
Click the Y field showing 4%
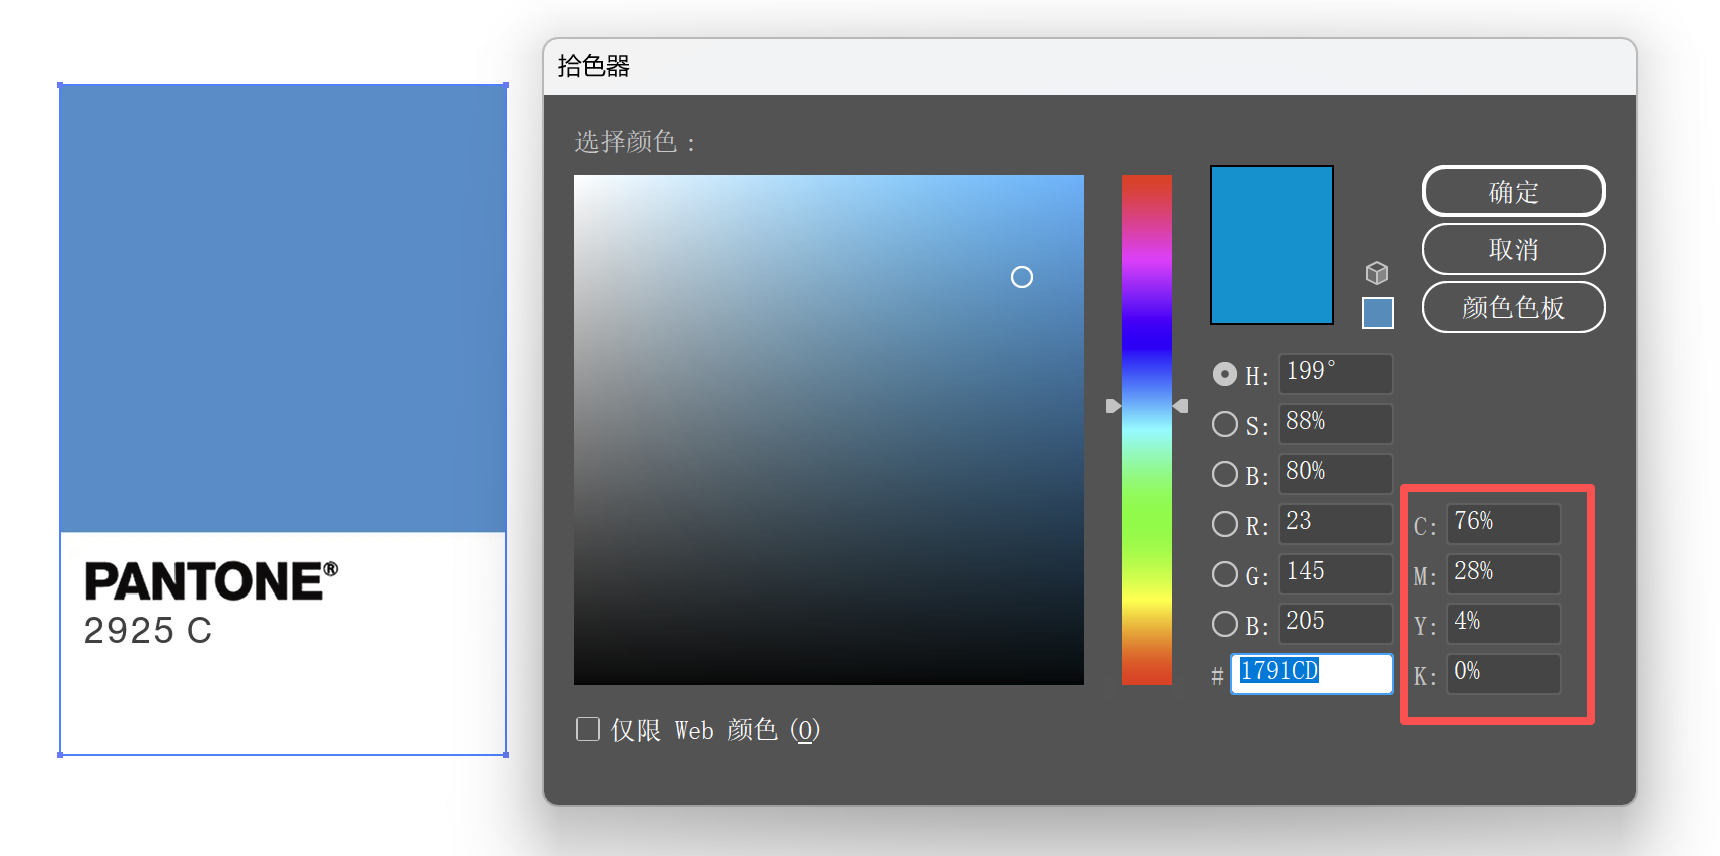point(1504,623)
